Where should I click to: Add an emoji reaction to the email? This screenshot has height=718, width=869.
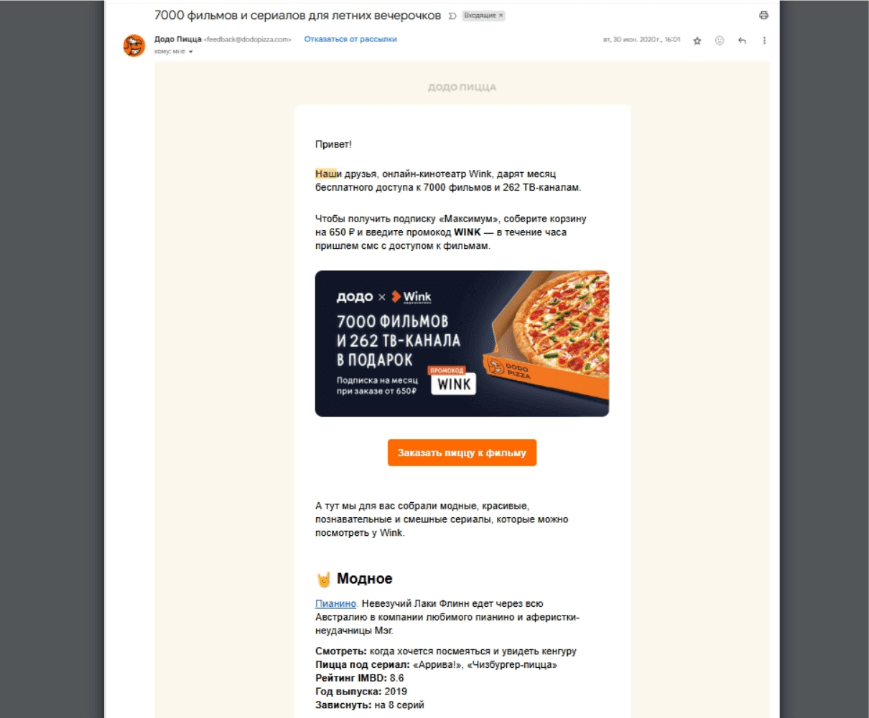point(719,40)
